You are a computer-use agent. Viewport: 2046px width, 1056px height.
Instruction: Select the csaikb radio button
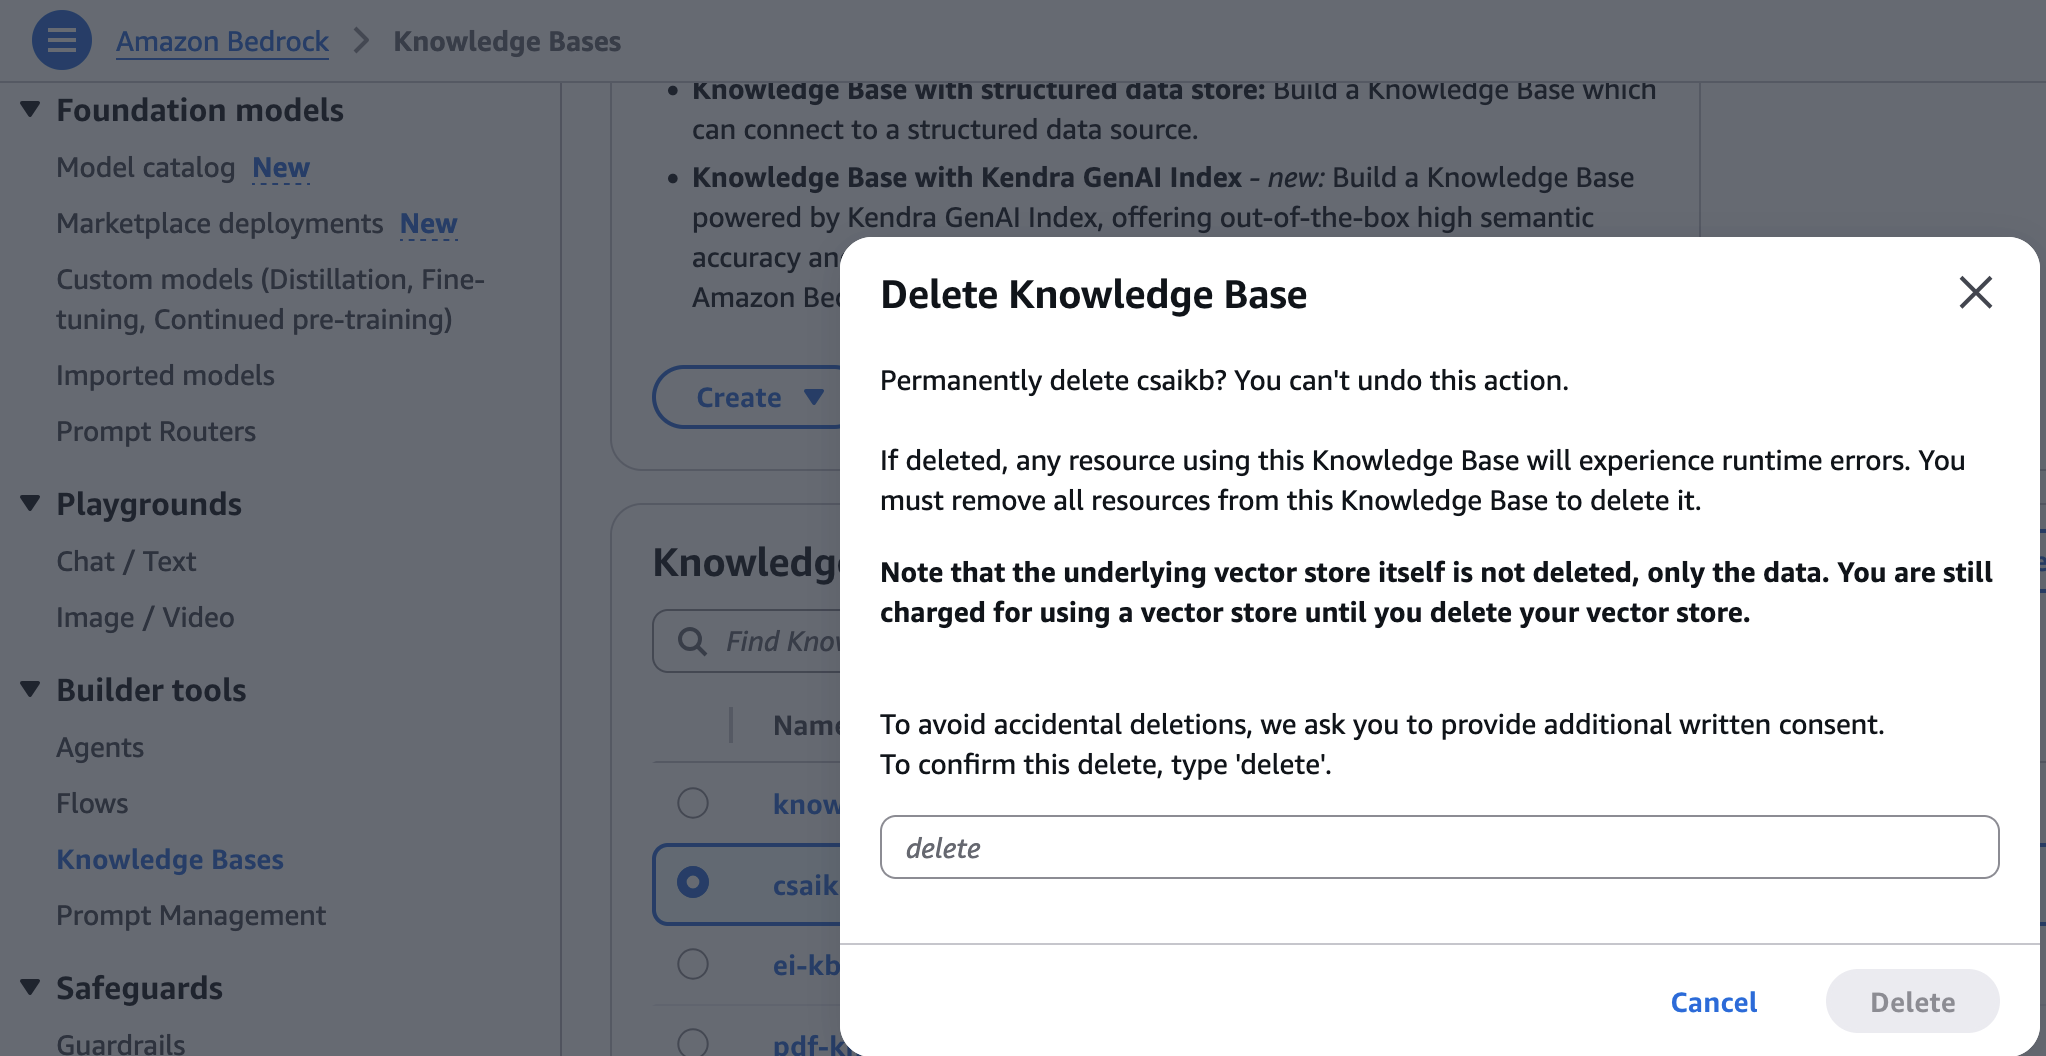coord(693,882)
